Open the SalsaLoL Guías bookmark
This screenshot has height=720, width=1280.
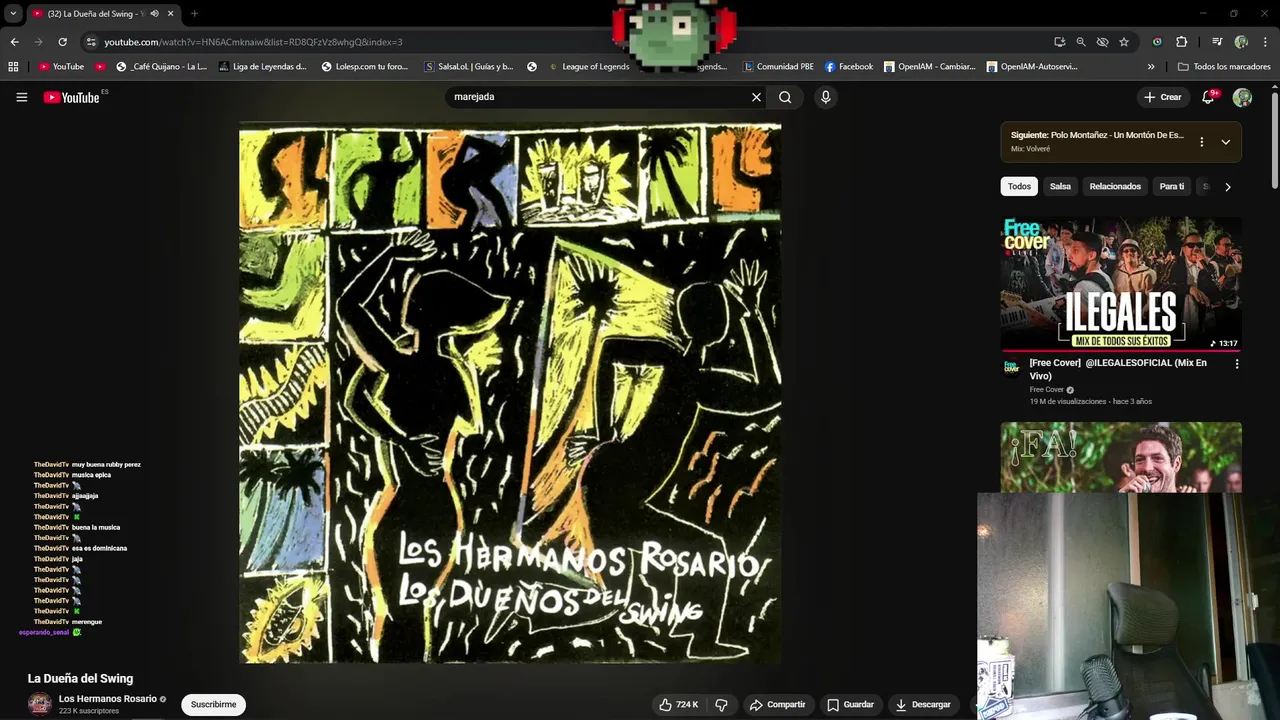coord(469,67)
